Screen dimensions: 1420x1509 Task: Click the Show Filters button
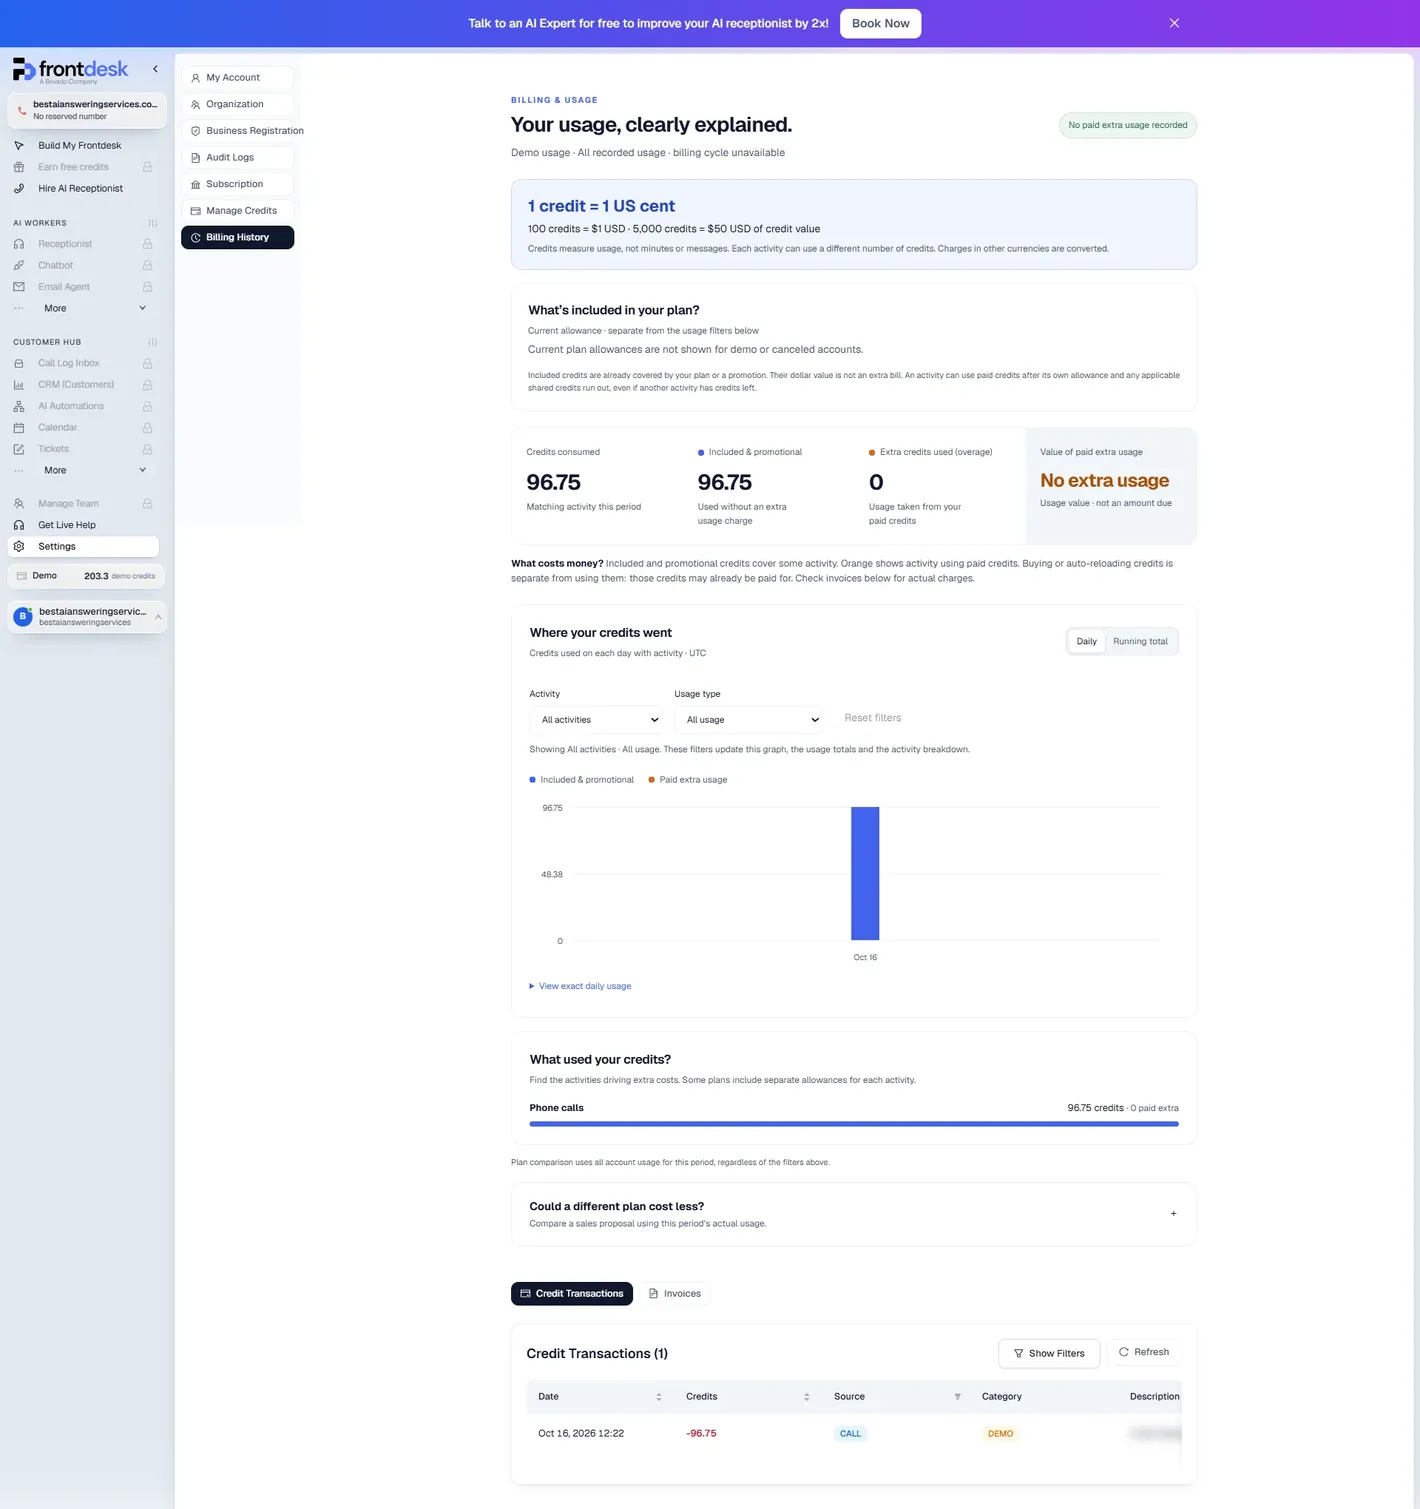click(1048, 1353)
